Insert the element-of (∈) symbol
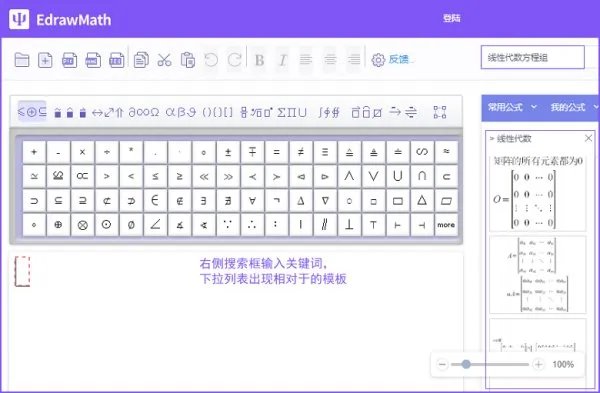The width and height of the screenshot is (600, 393). 155,201
